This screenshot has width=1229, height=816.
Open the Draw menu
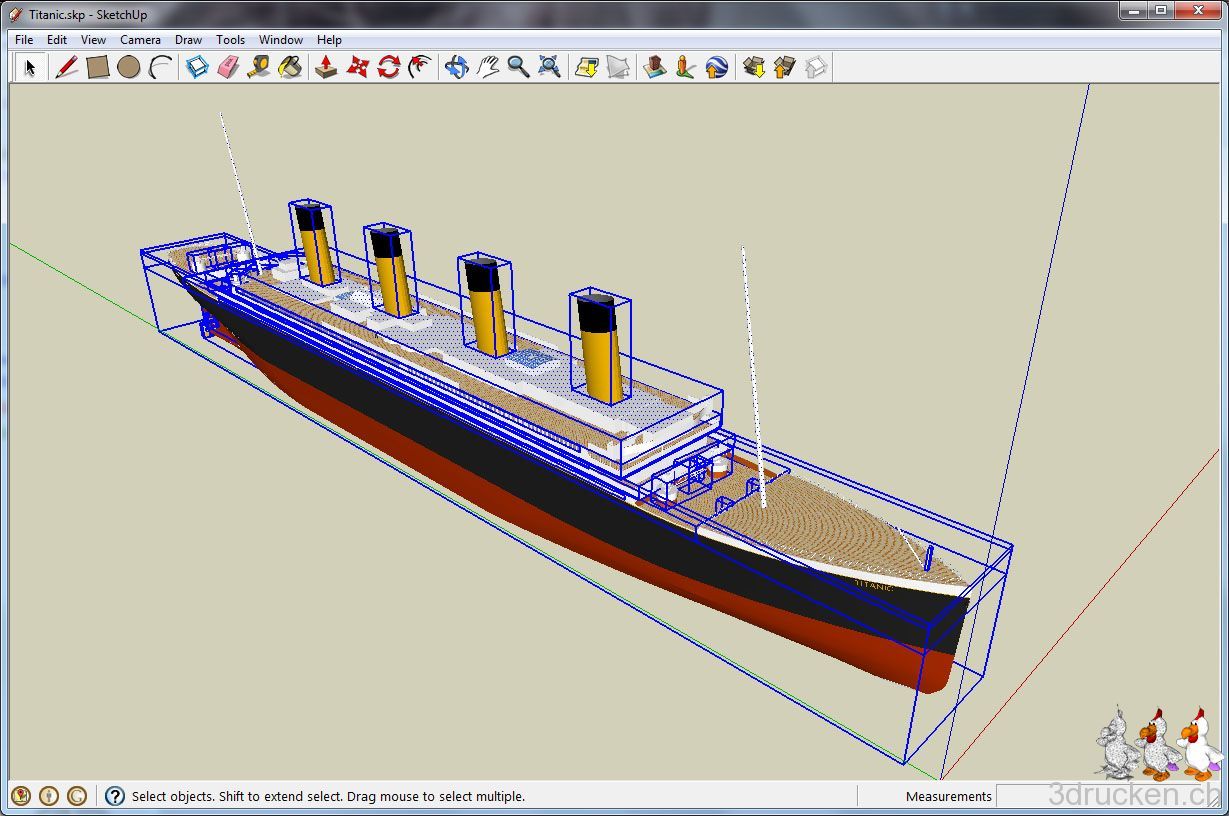pos(188,40)
